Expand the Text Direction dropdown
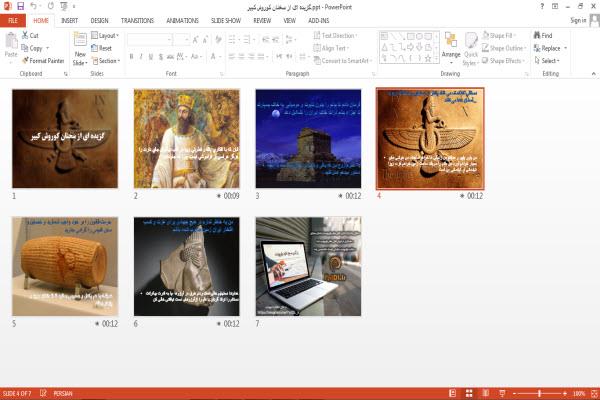Image resolution: width=600 pixels, height=400 pixels. pos(336,35)
